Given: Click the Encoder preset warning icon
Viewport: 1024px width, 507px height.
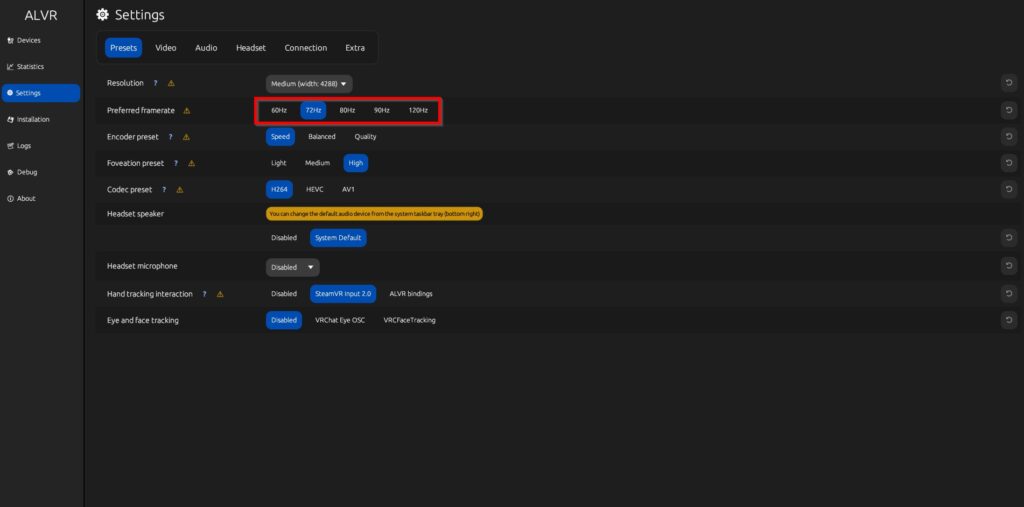Looking at the screenshot, I should 186,137.
